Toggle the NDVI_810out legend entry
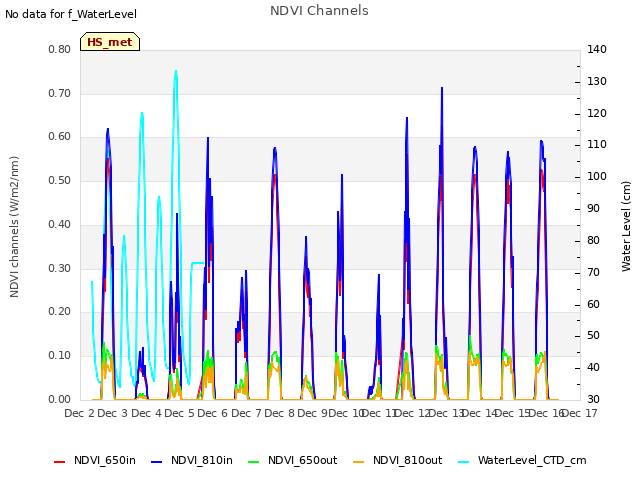The height and width of the screenshot is (480, 640). pyautogui.click(x=398, y=460)
